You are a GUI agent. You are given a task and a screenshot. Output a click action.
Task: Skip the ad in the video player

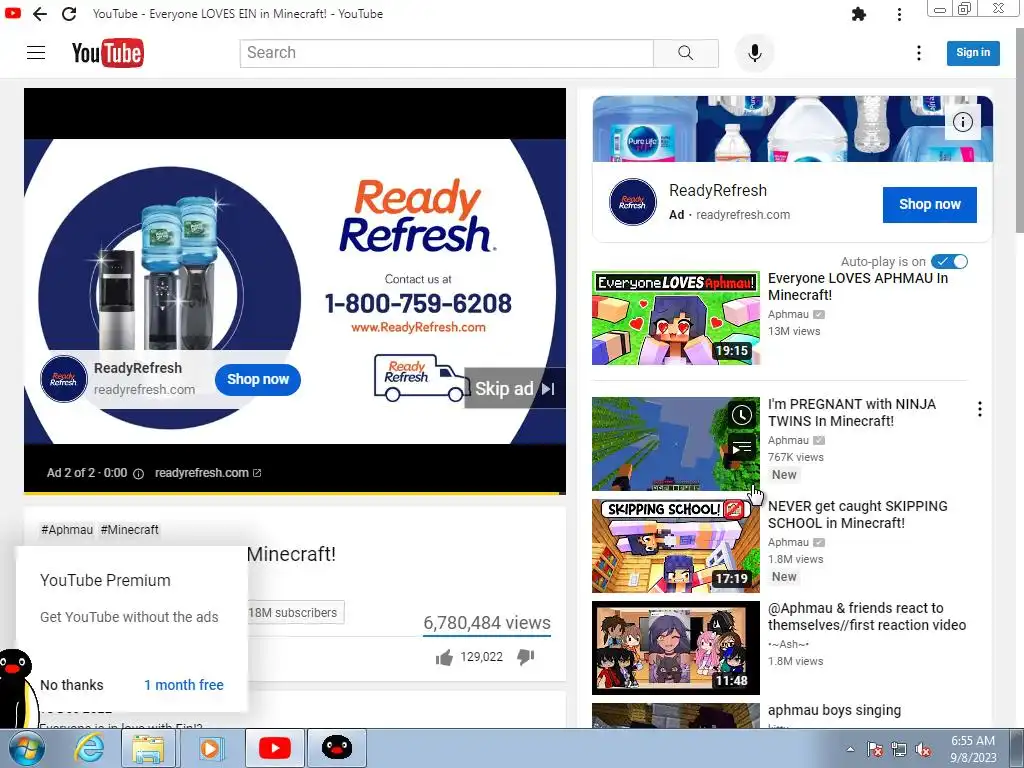pyautogui.click(x=515, y=389)
